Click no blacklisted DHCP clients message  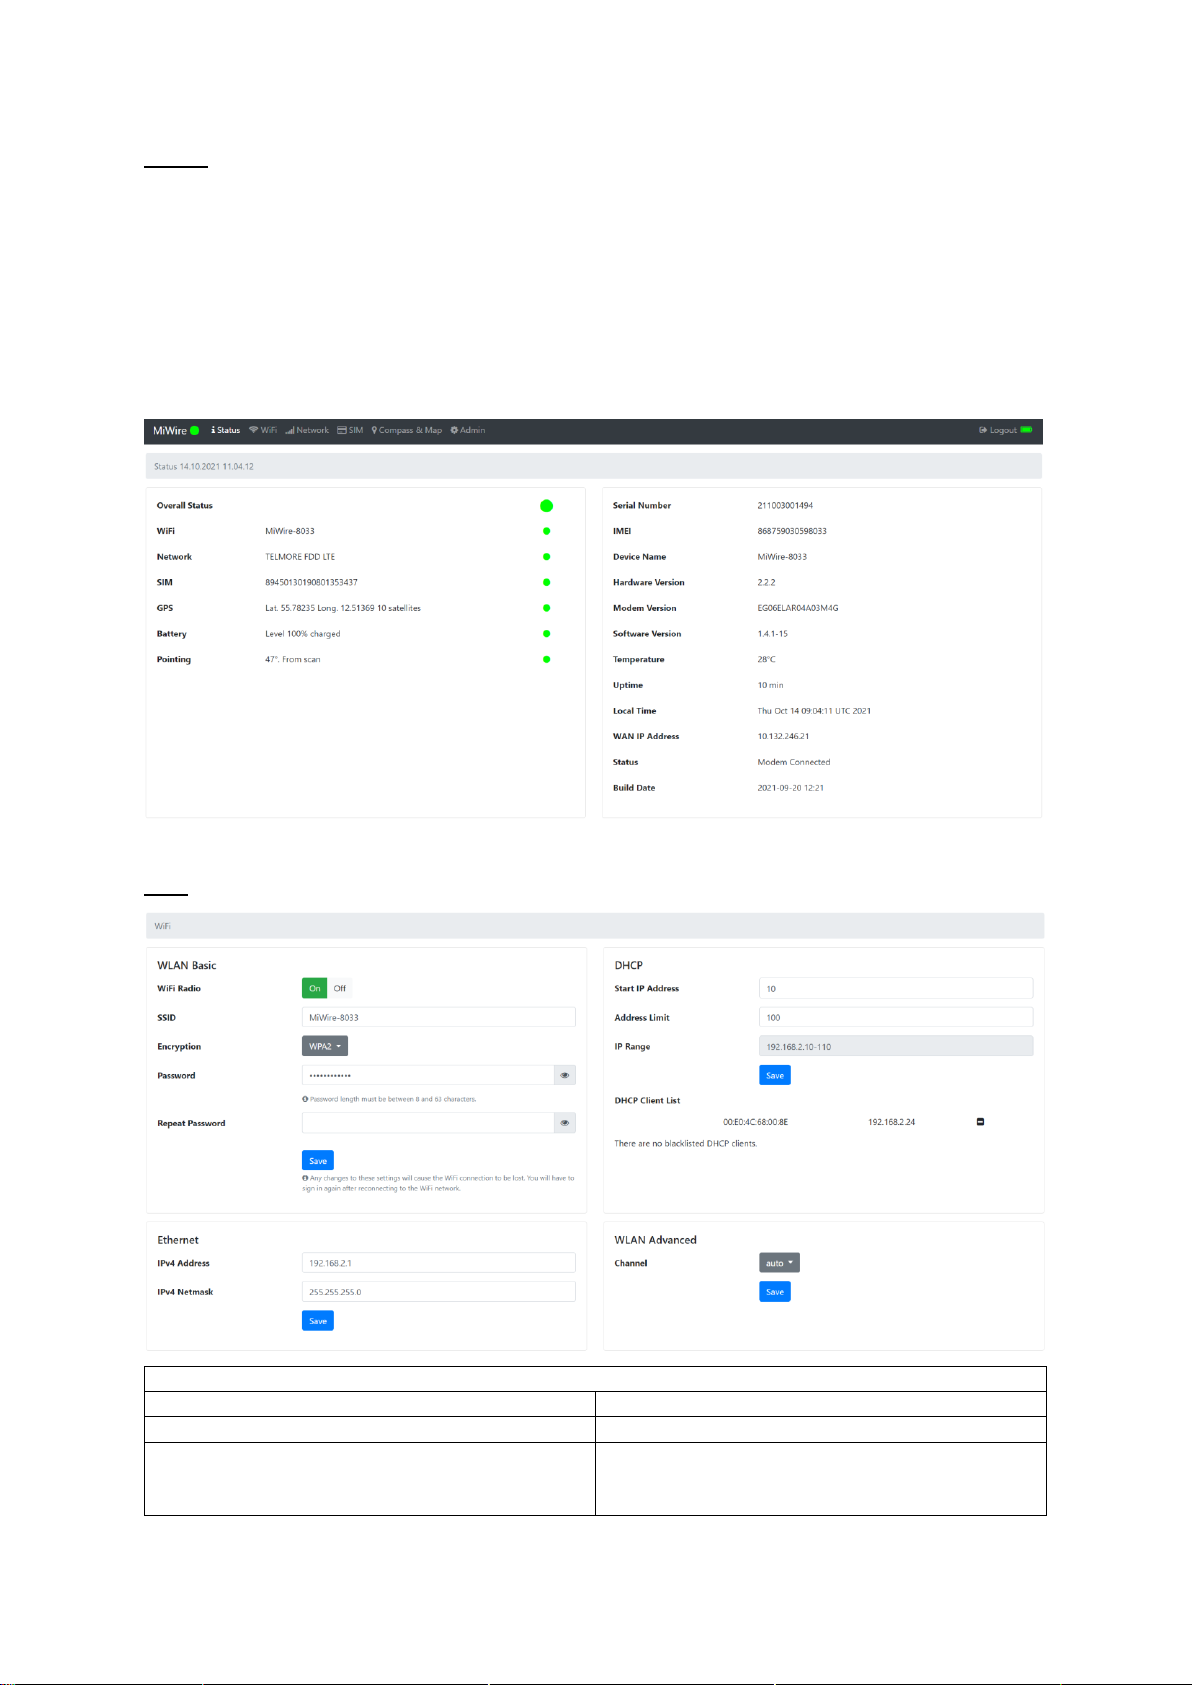(685, 1143)
